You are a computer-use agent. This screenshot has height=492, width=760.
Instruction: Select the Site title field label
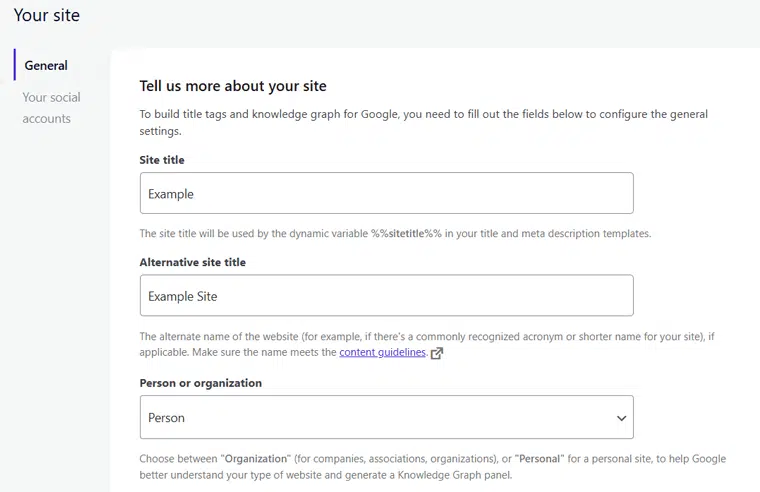click(162, 160)
